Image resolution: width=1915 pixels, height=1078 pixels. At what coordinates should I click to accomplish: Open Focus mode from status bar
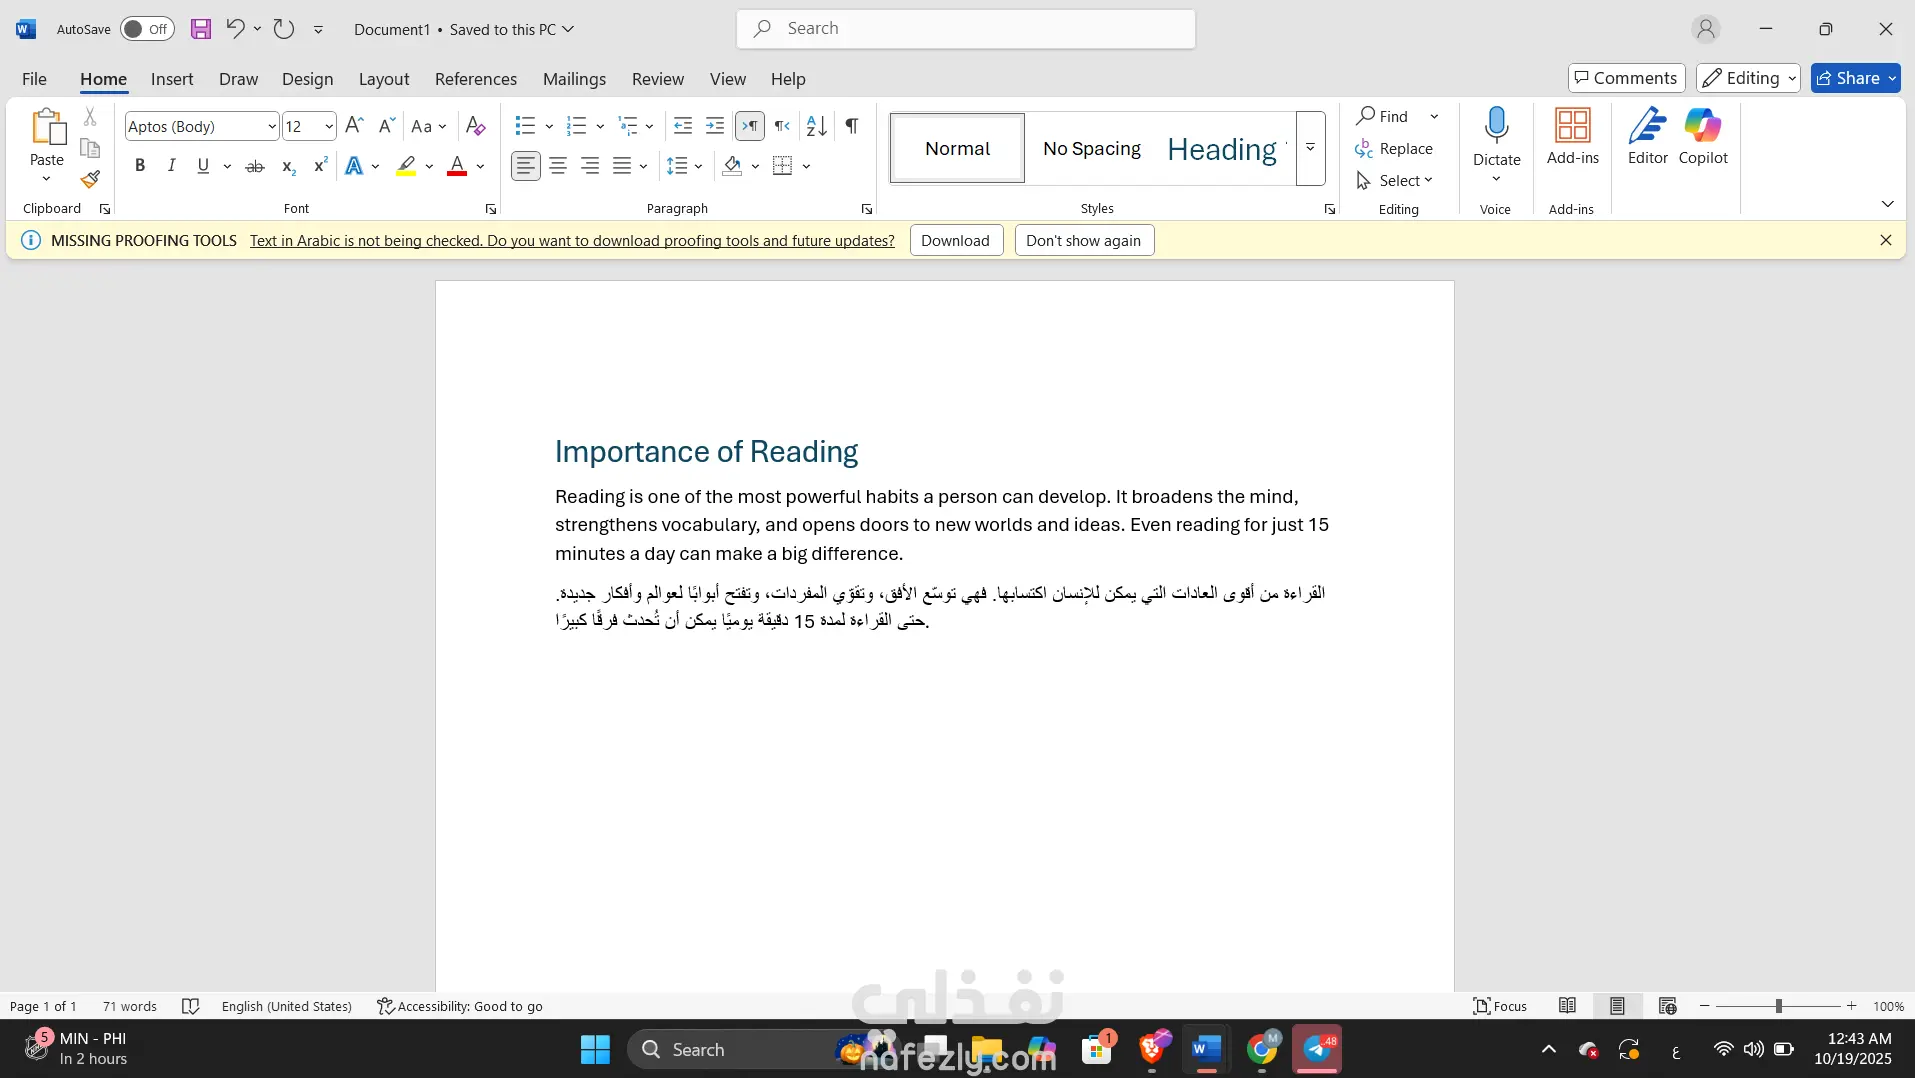pos(1500,1006)
